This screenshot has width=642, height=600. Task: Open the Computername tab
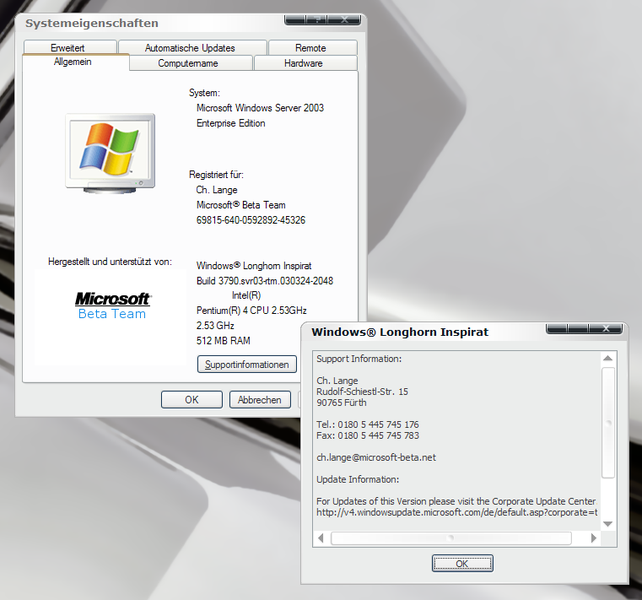point(188,64)
